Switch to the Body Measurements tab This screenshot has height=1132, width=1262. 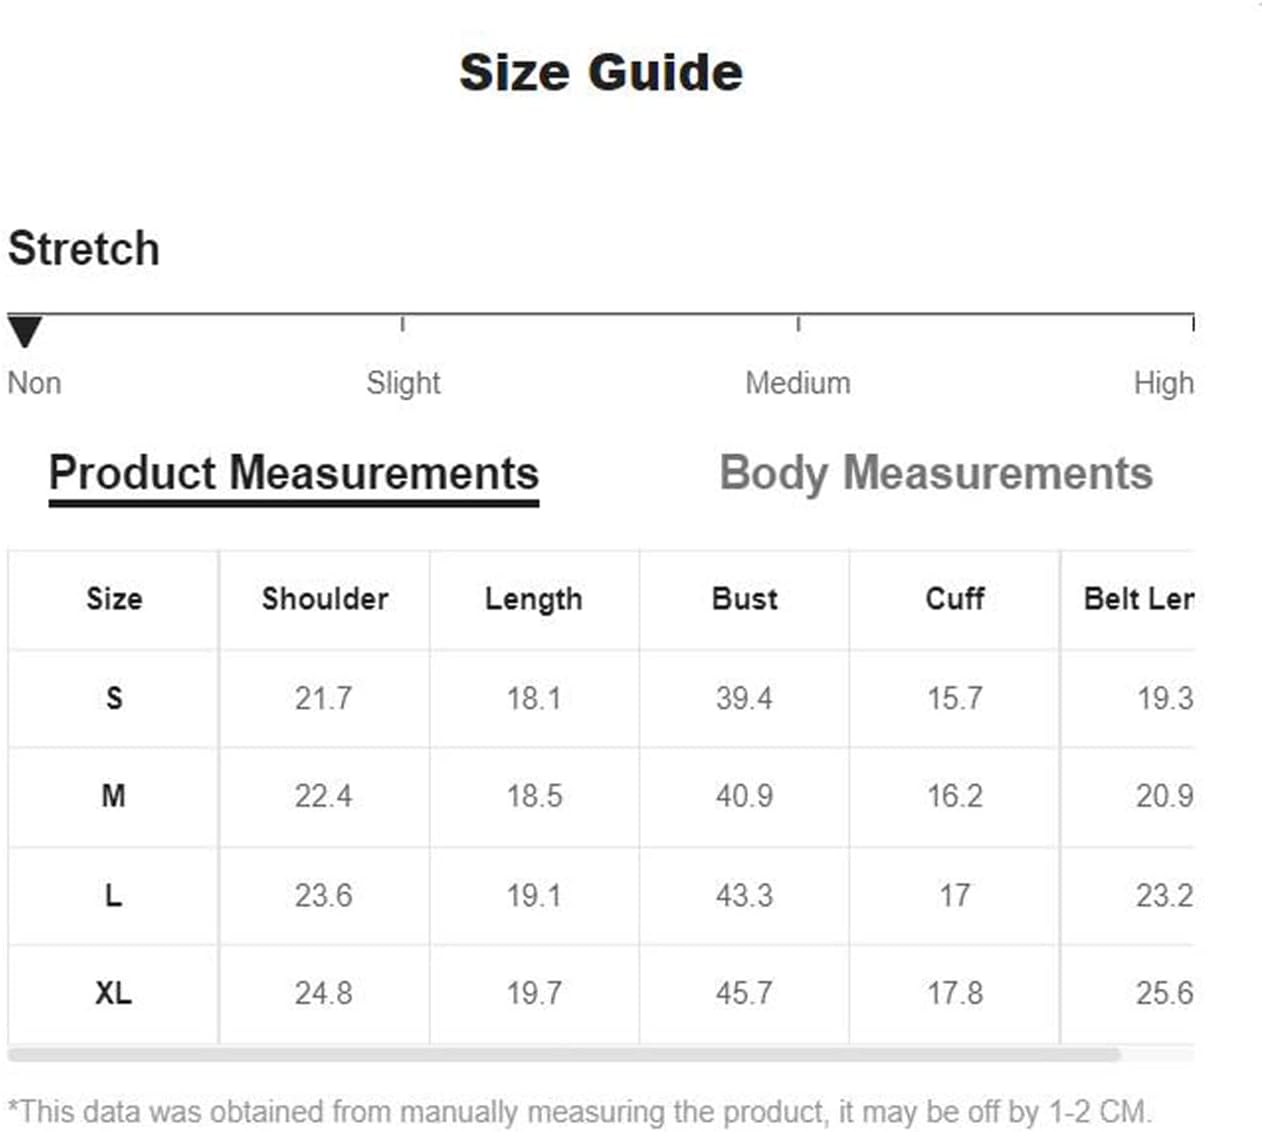click(x=936, y=473)
